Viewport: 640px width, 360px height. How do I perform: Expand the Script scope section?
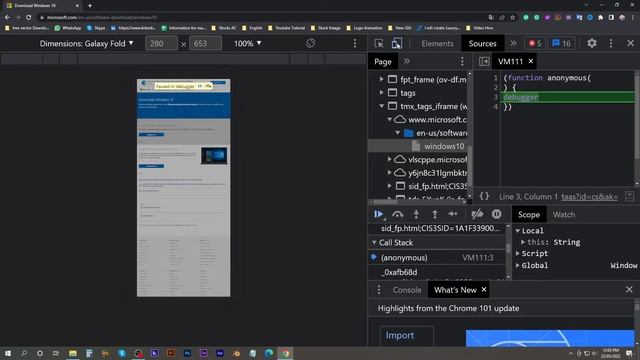(x=518, y=253)
